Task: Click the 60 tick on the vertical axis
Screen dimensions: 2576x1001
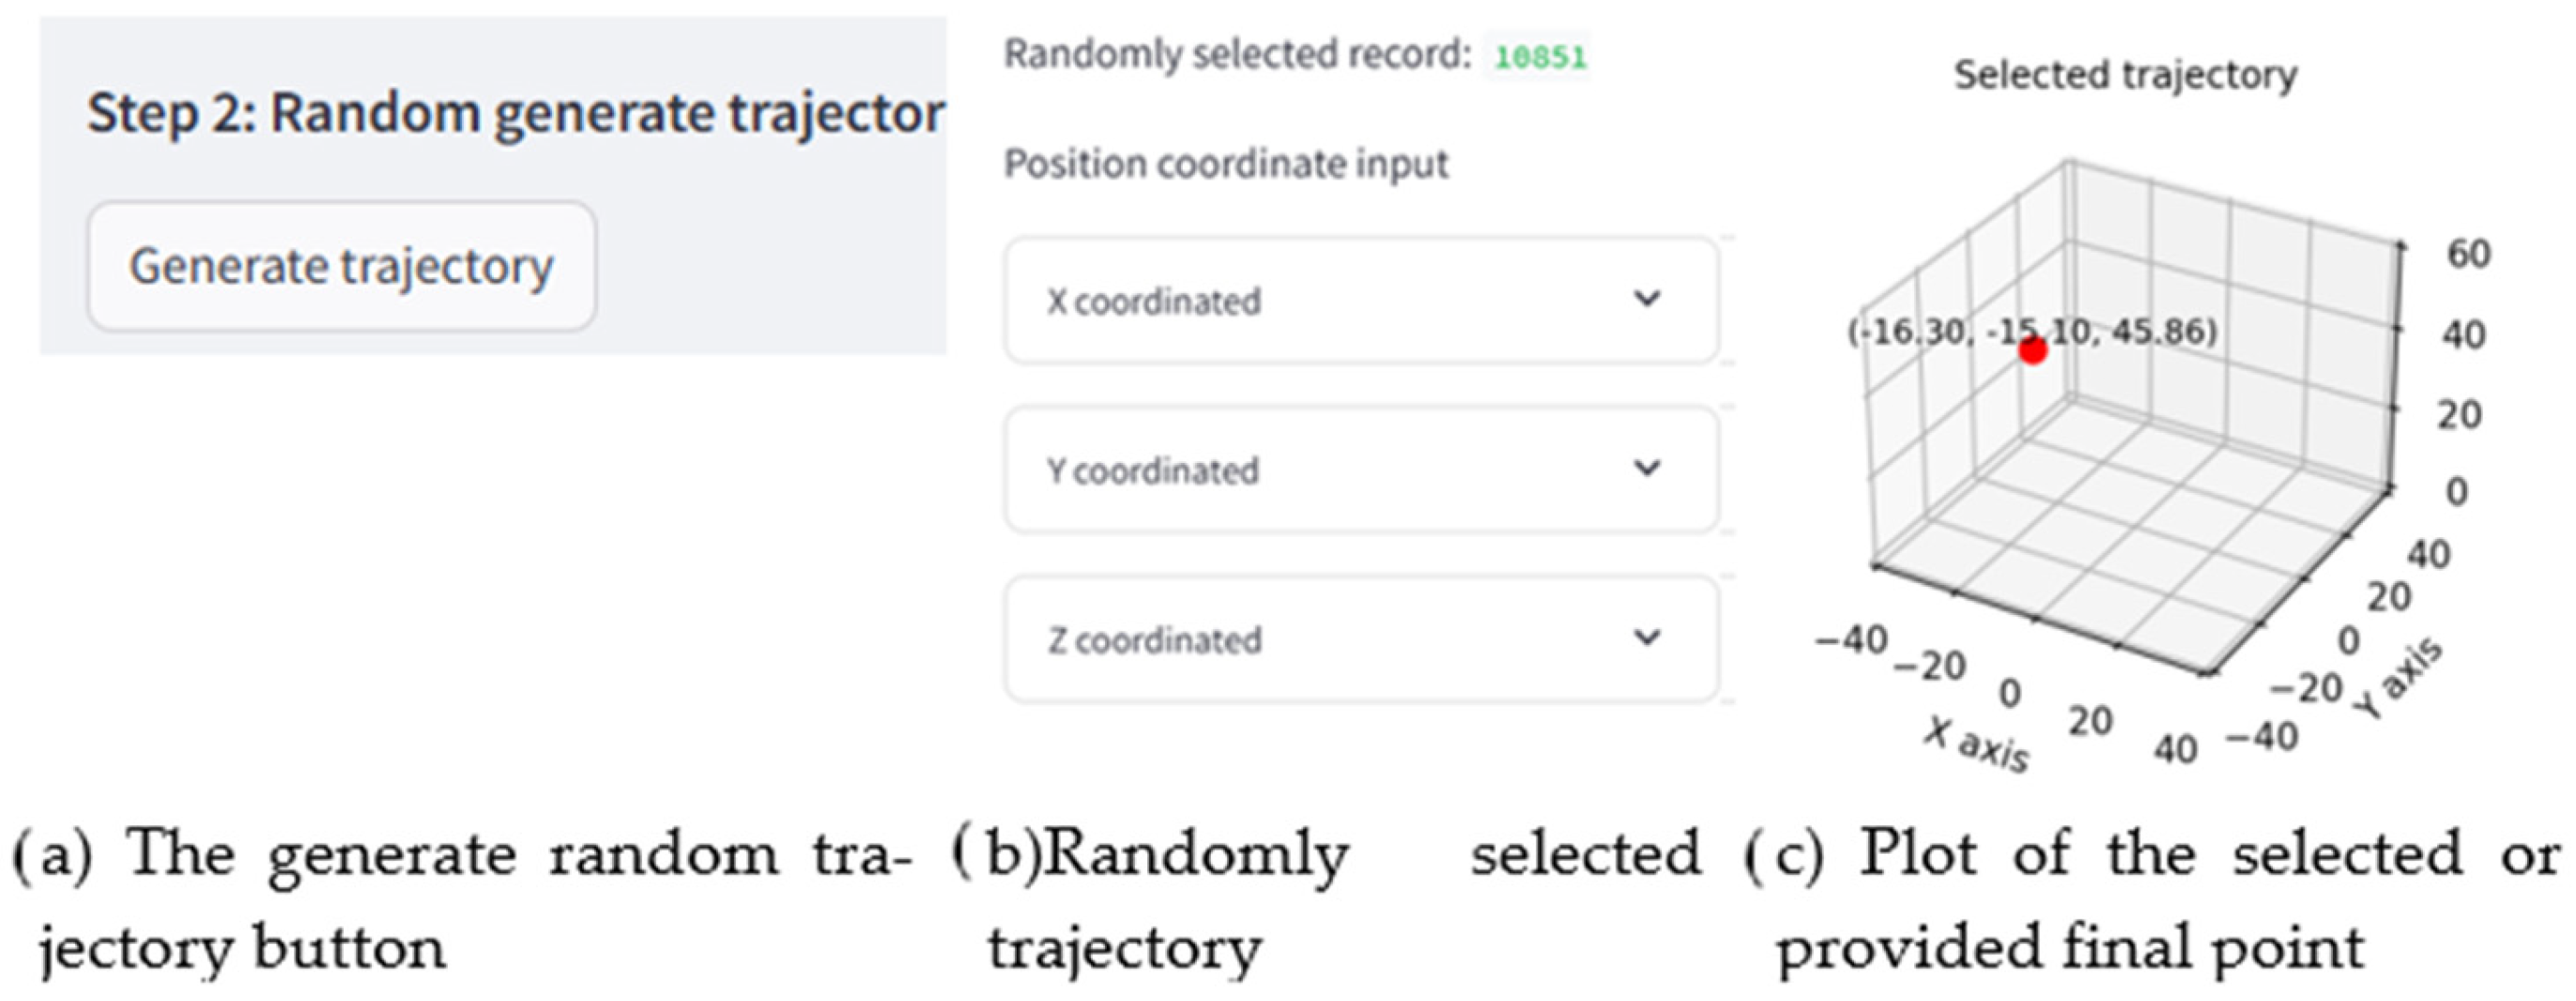Action: [2468, 254]
